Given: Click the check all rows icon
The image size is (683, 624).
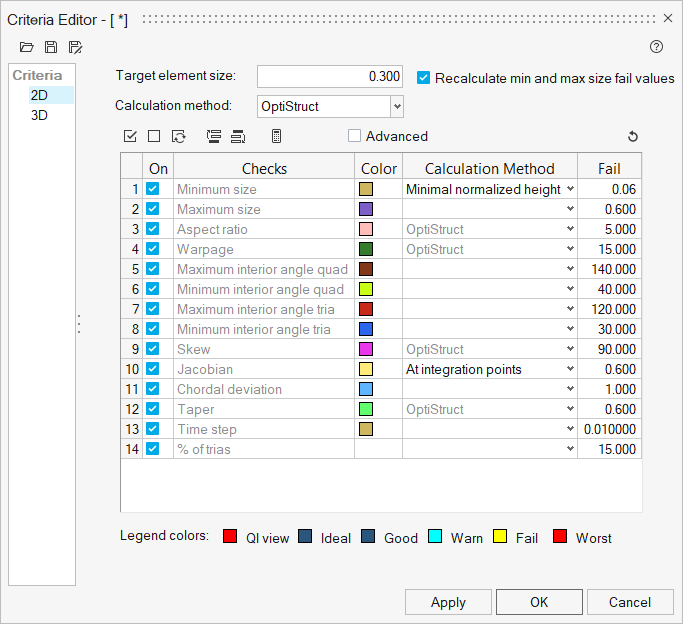Looking at the screenshot, I should click(130, 136).
